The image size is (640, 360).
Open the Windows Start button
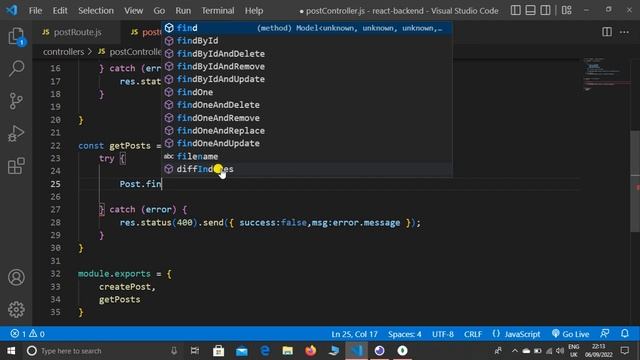click(x=11, y=351)
